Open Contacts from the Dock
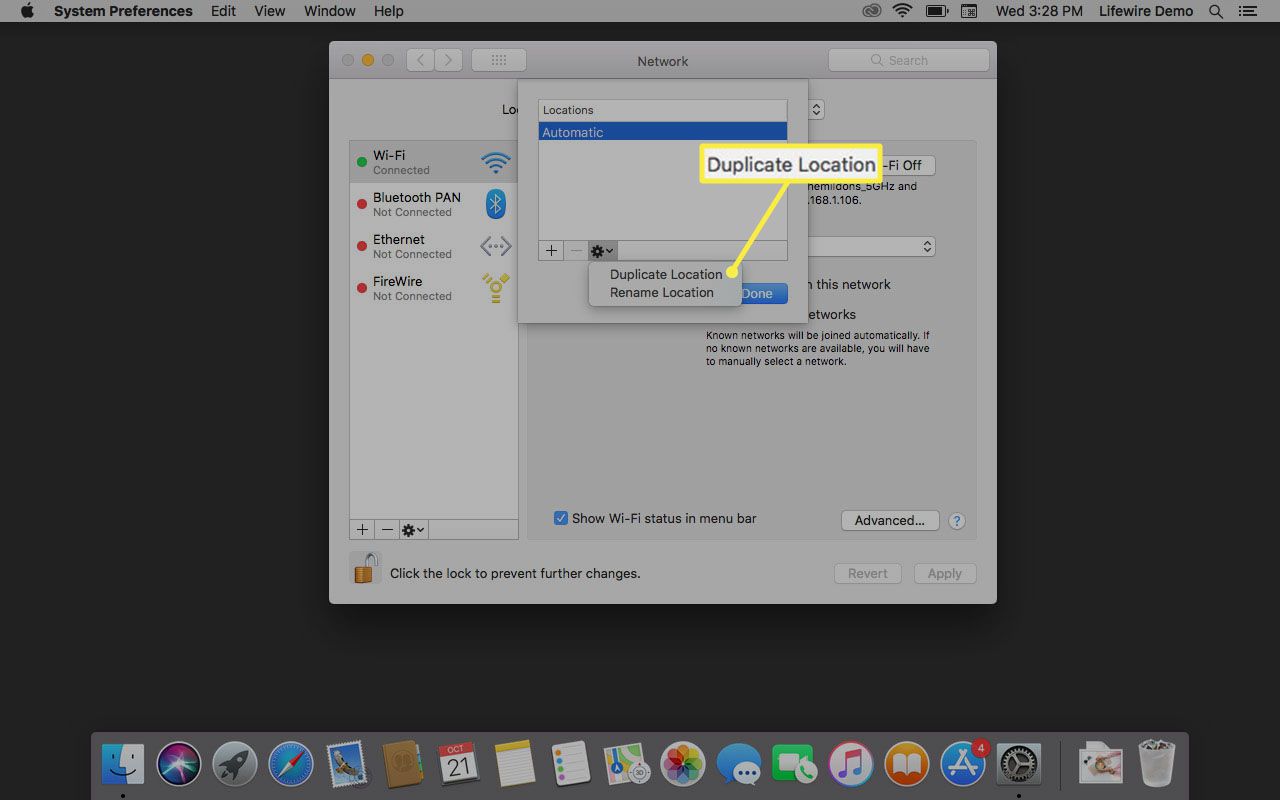This screenshot has height=800, width=1280. click(403, 765)
